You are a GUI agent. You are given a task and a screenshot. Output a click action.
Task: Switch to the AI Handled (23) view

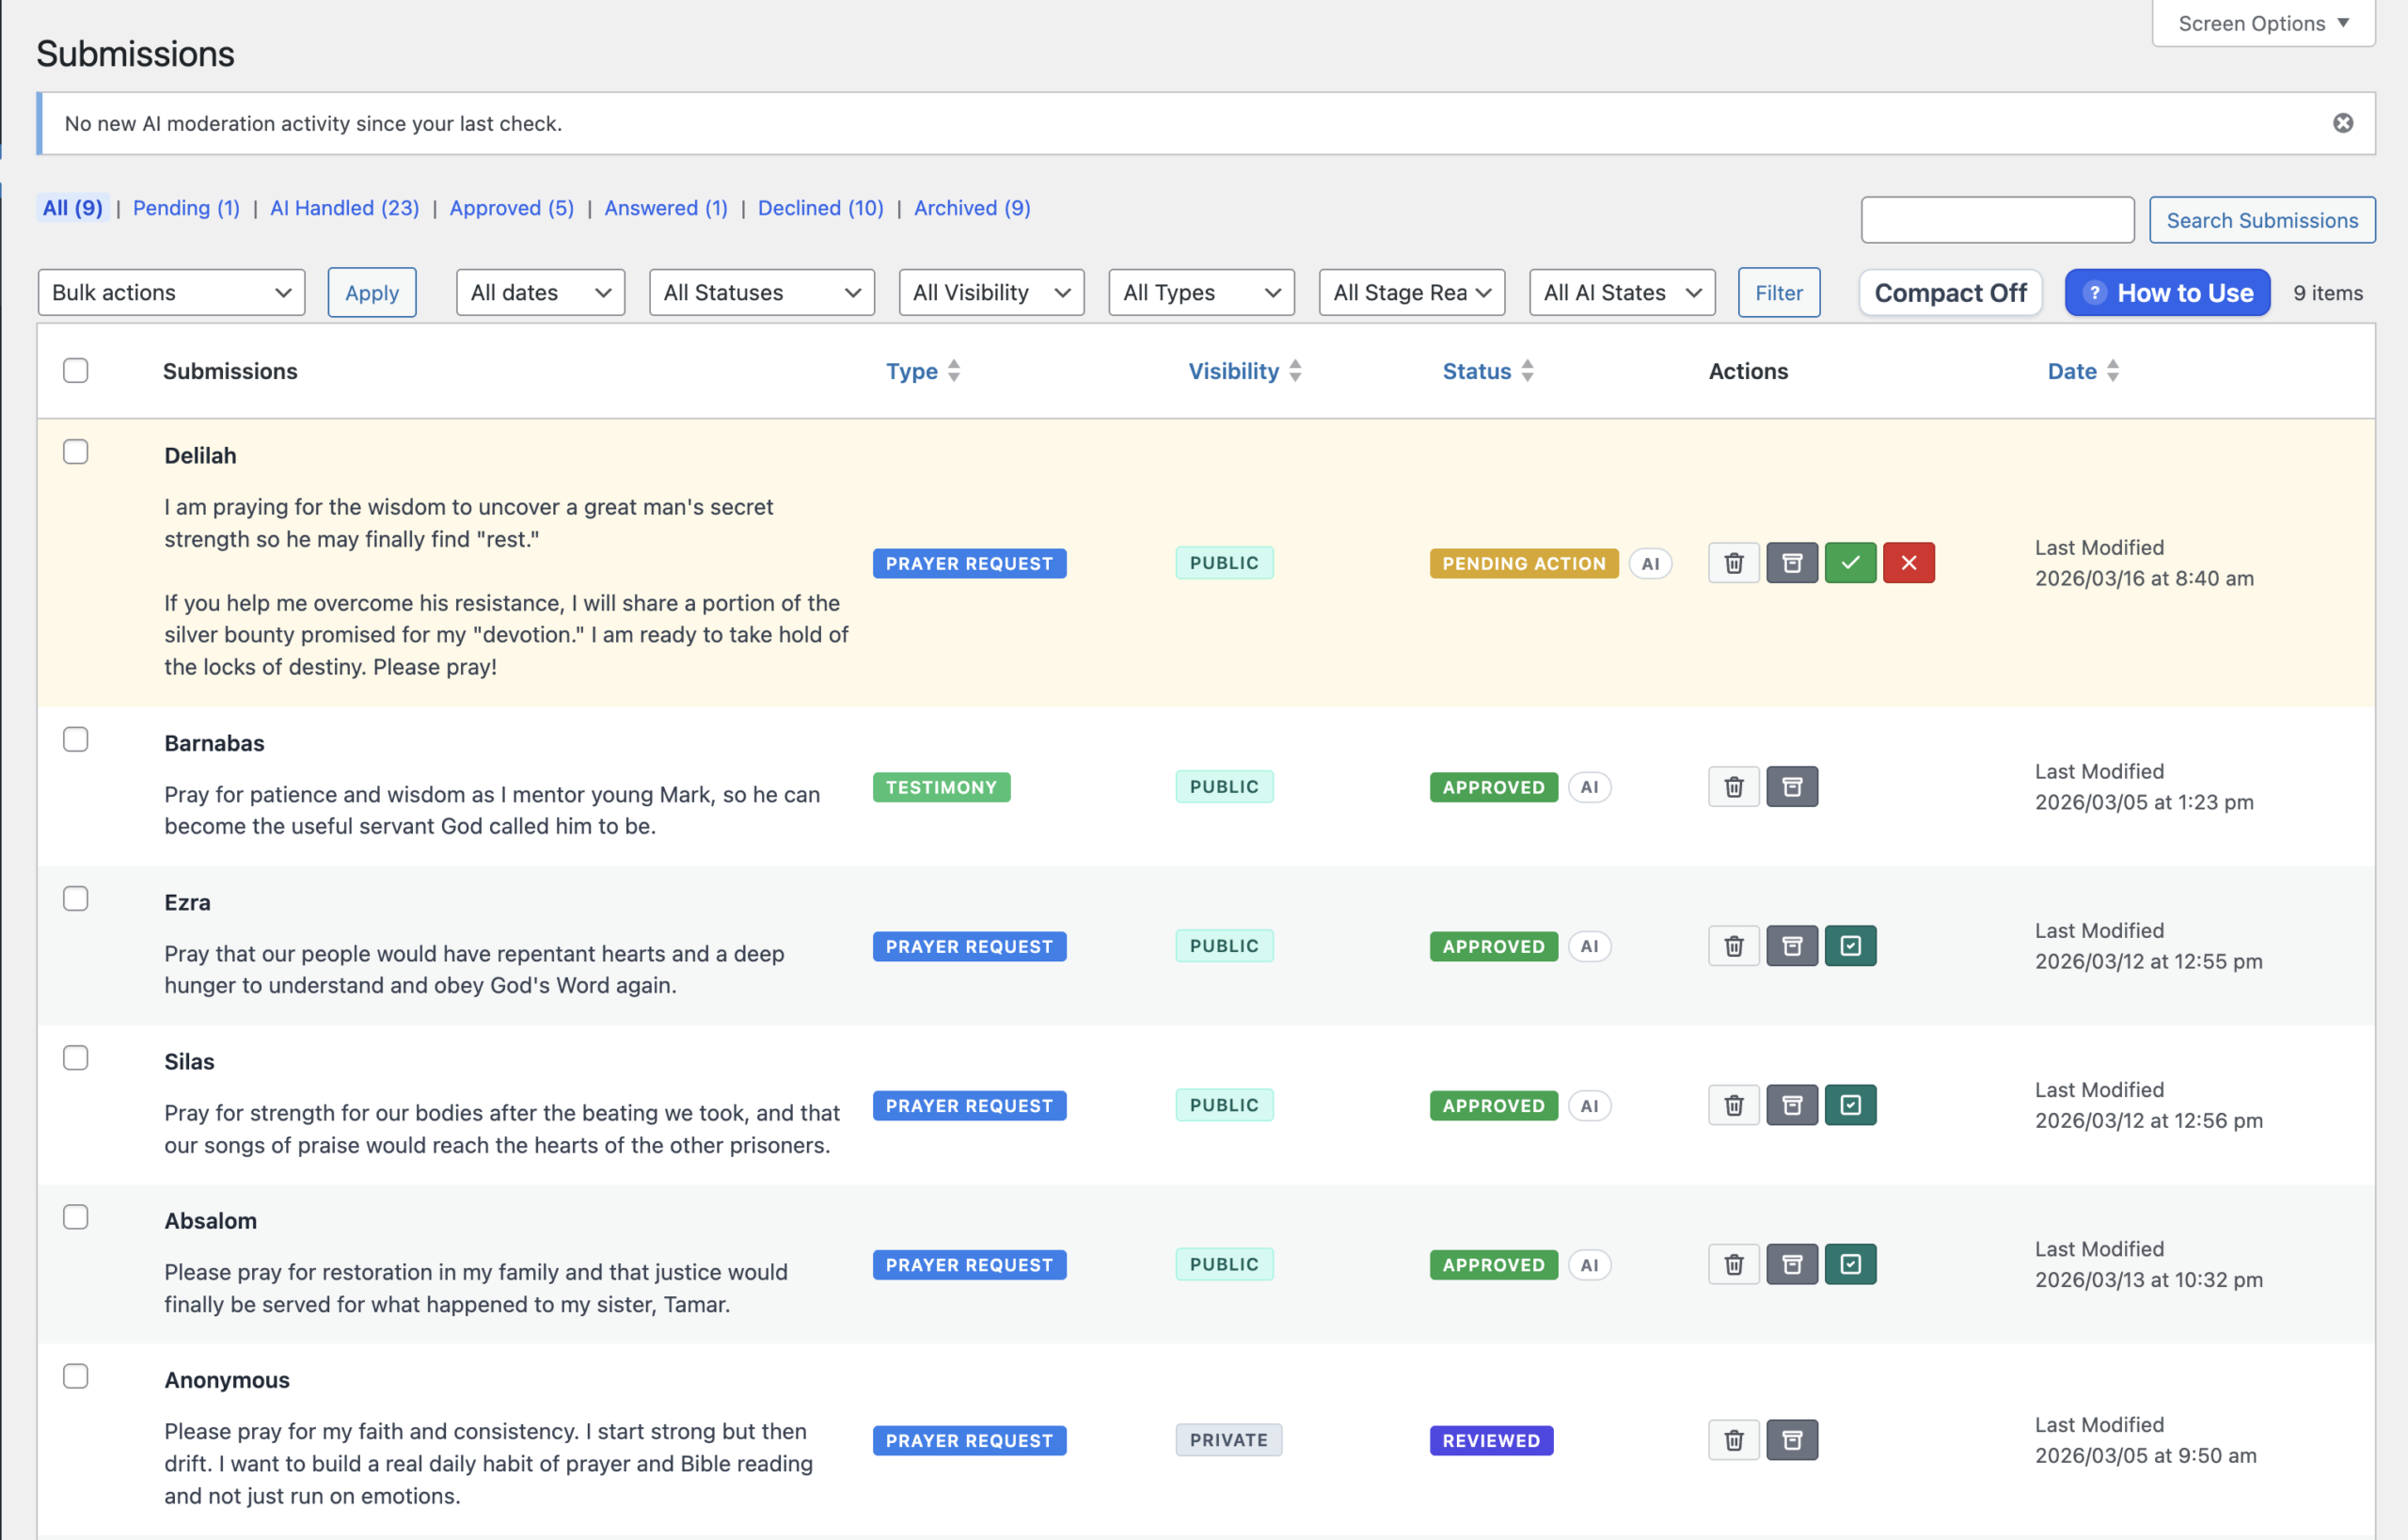click(344, 208)
